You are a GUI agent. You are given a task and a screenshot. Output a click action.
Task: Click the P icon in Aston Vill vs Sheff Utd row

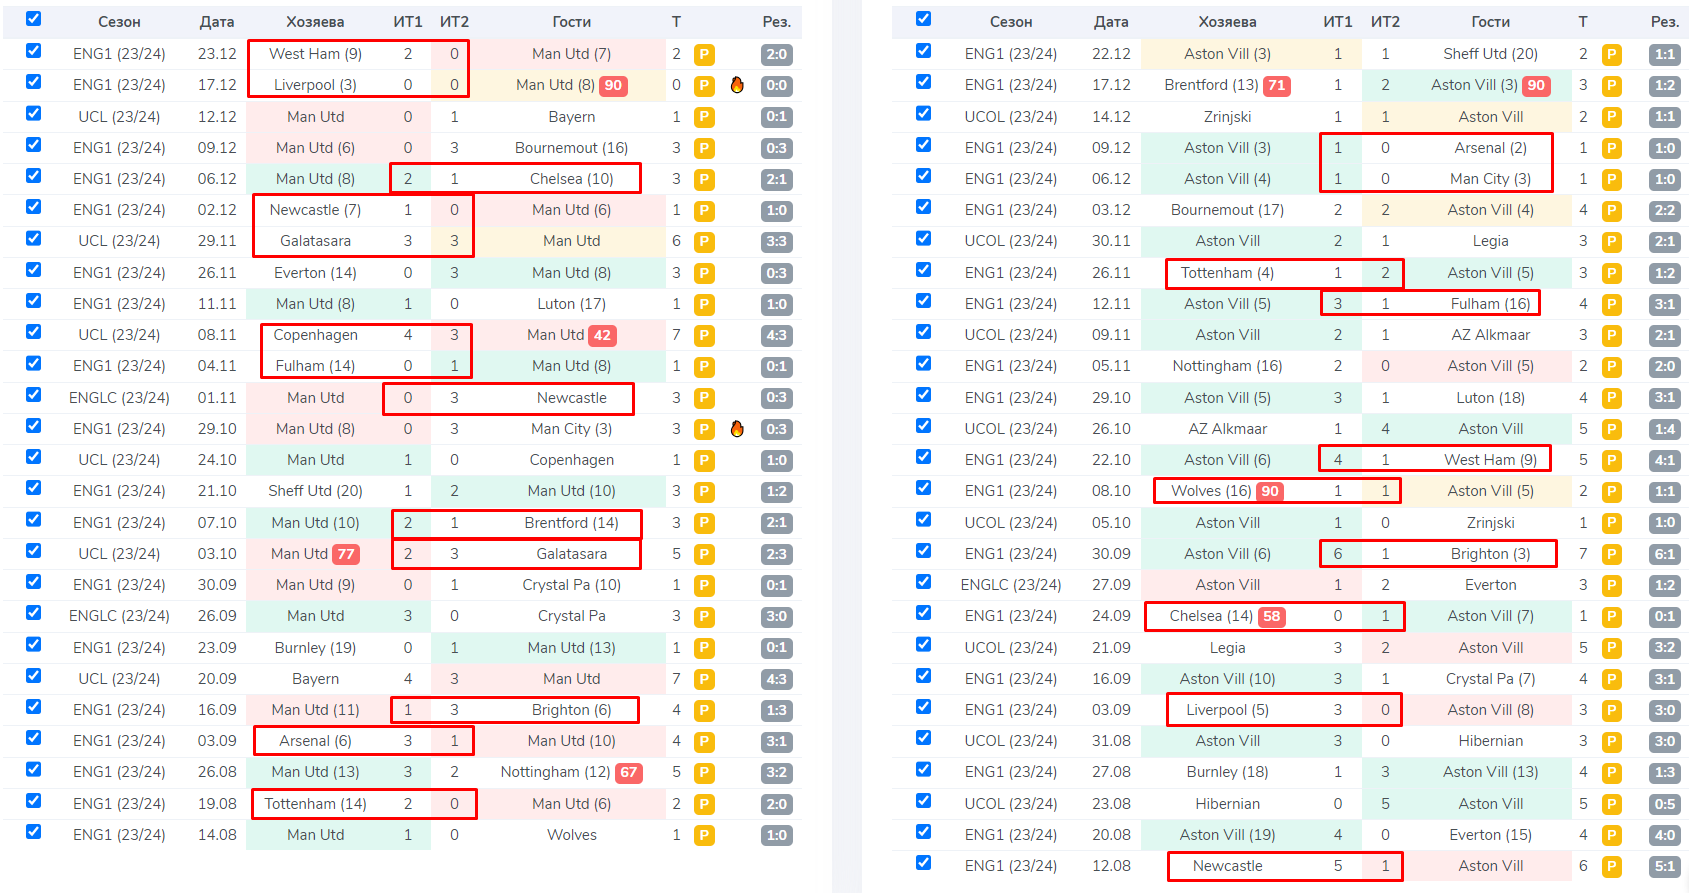tap(1612, 55)
